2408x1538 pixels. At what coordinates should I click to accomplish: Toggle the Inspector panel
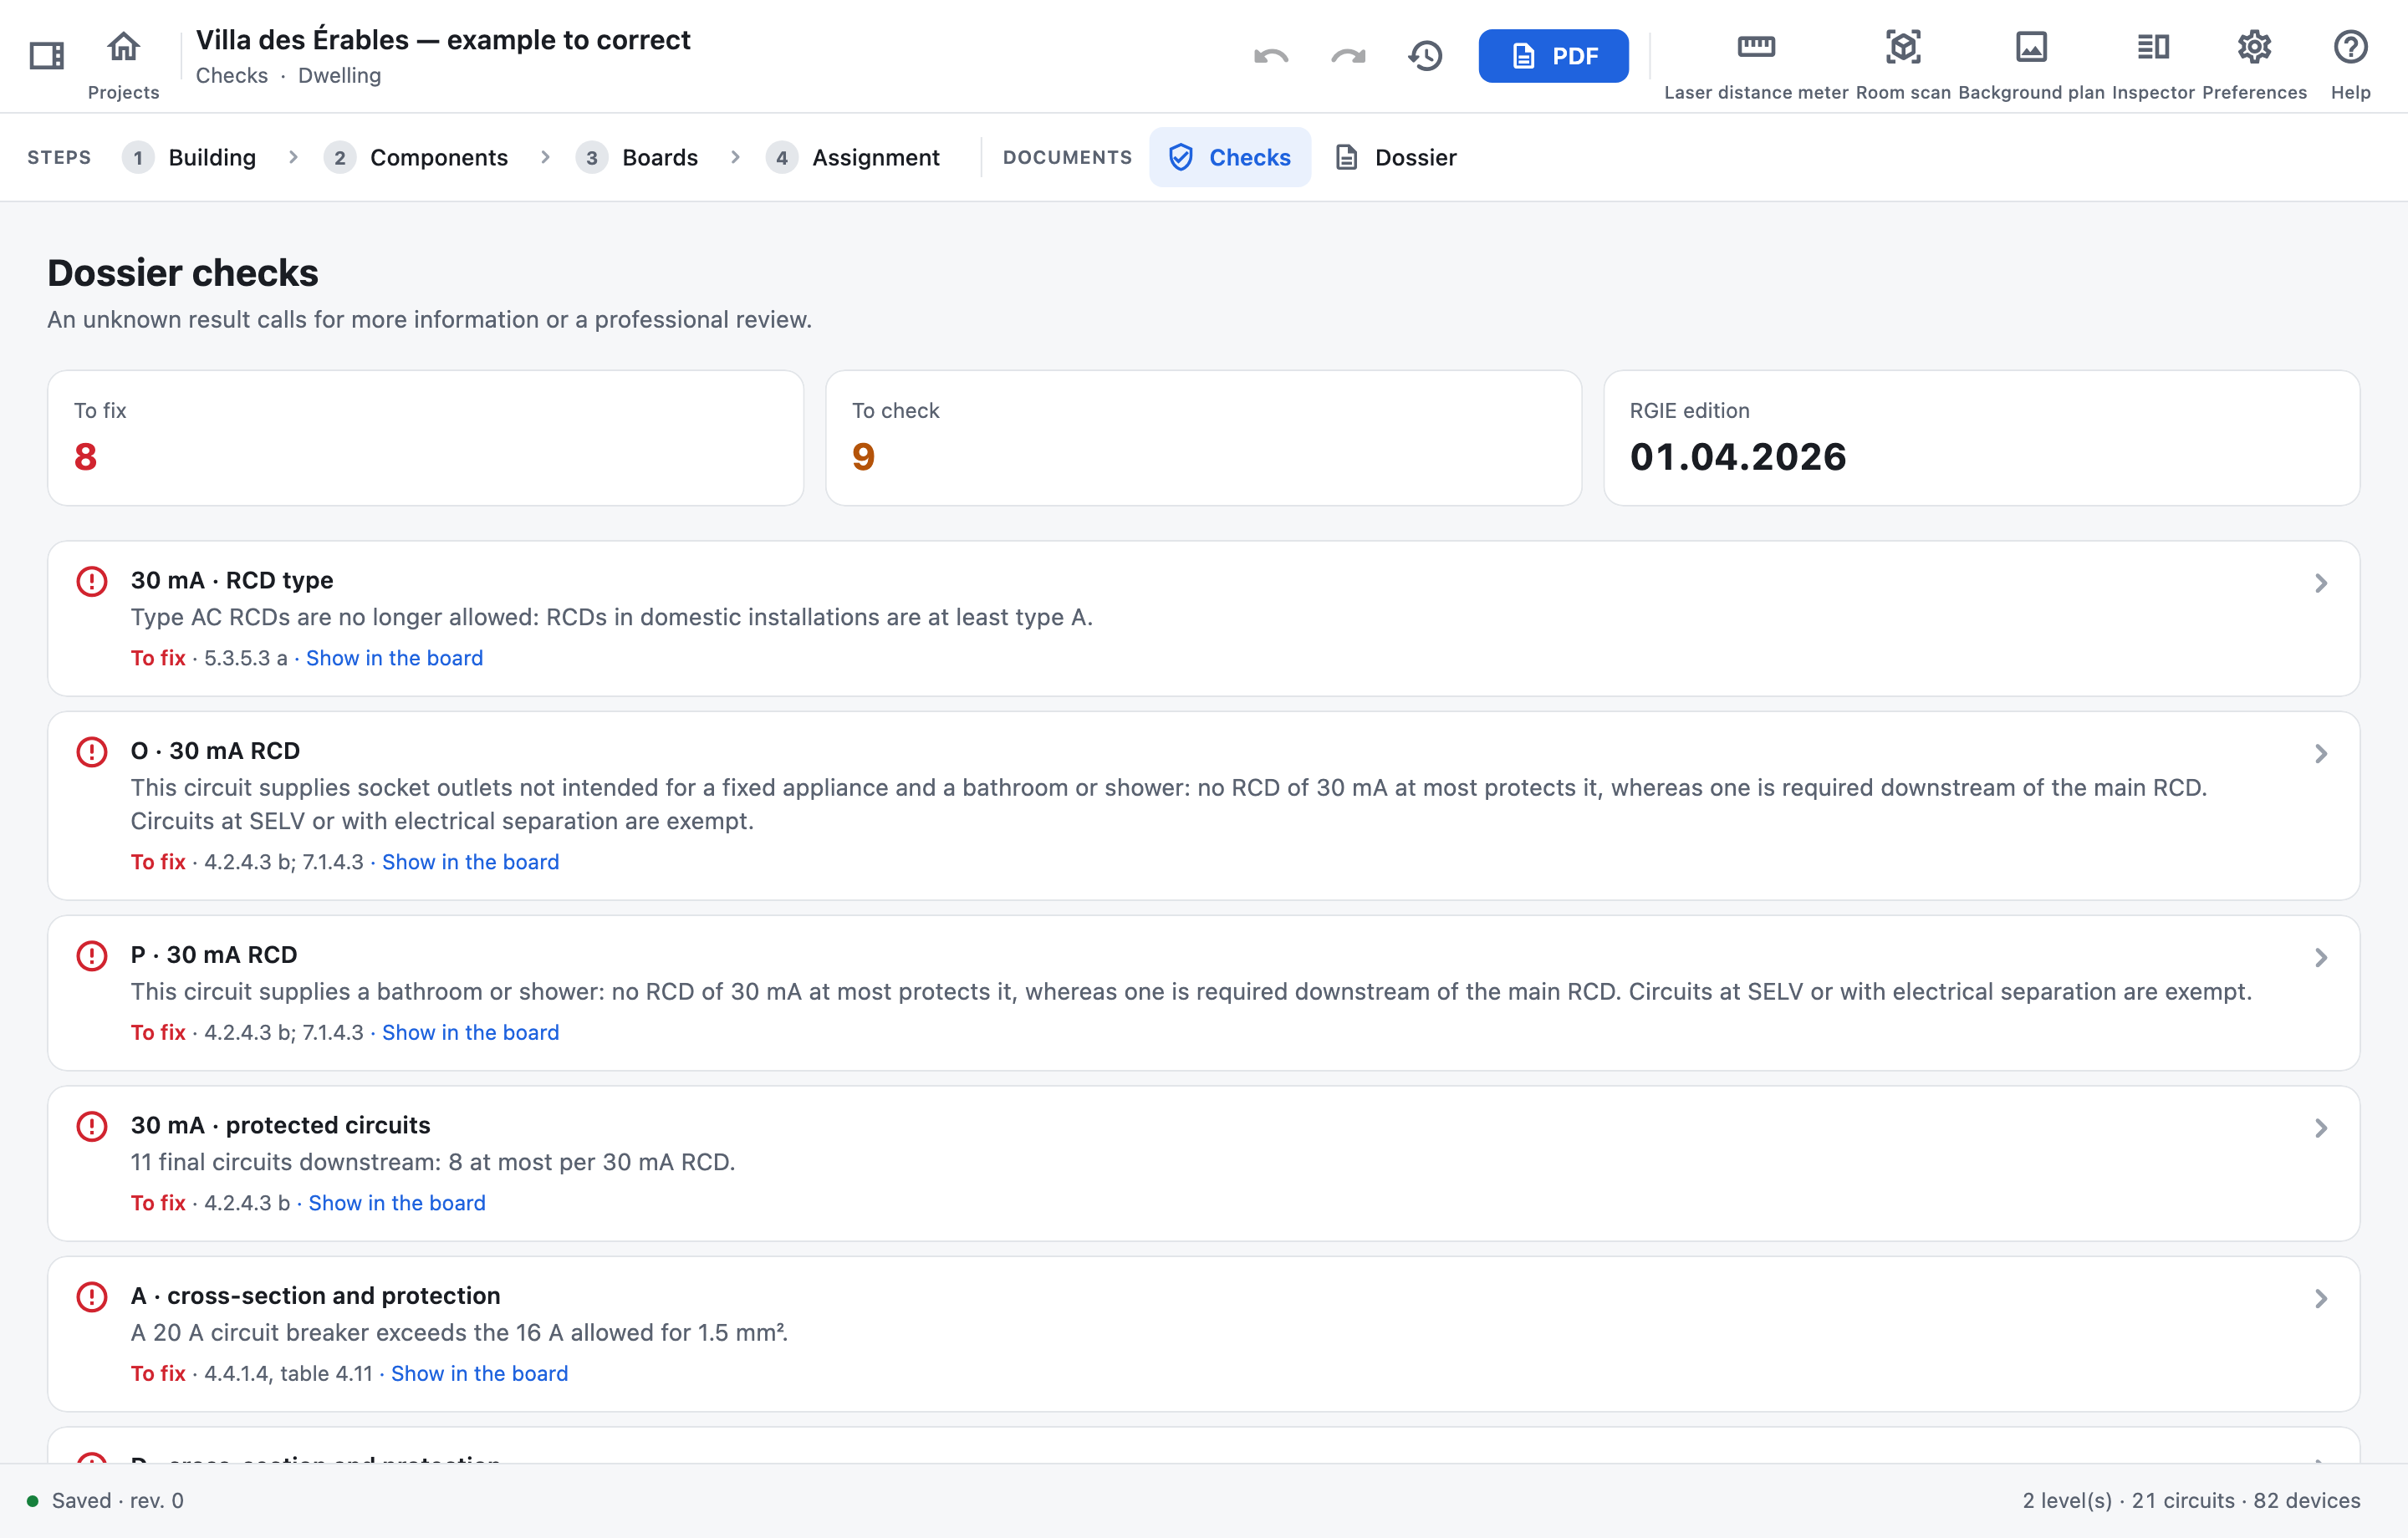pyautogui.click(x=2153, y=64)
